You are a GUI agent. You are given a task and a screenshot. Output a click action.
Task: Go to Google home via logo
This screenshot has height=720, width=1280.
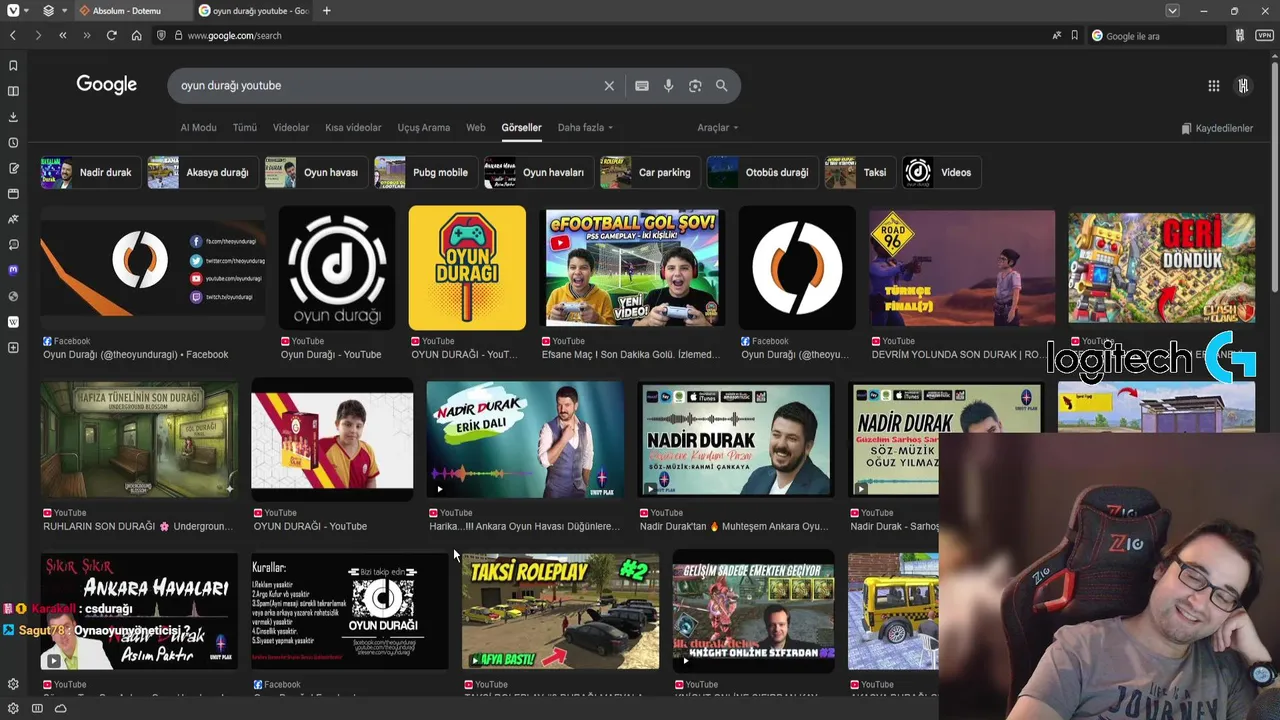click(107, 85)
